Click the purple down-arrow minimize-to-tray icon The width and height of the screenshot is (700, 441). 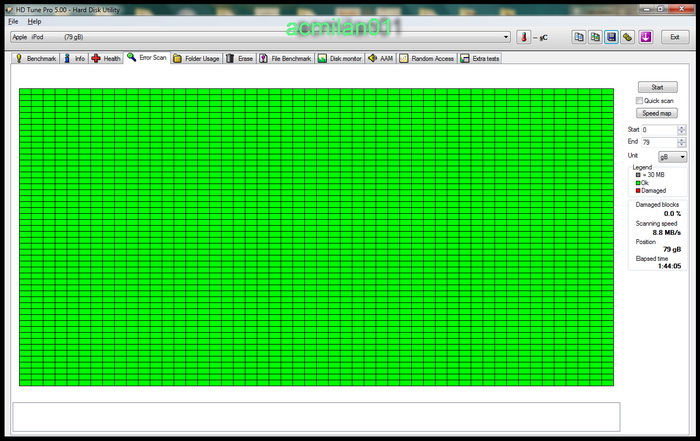(646, 37)
